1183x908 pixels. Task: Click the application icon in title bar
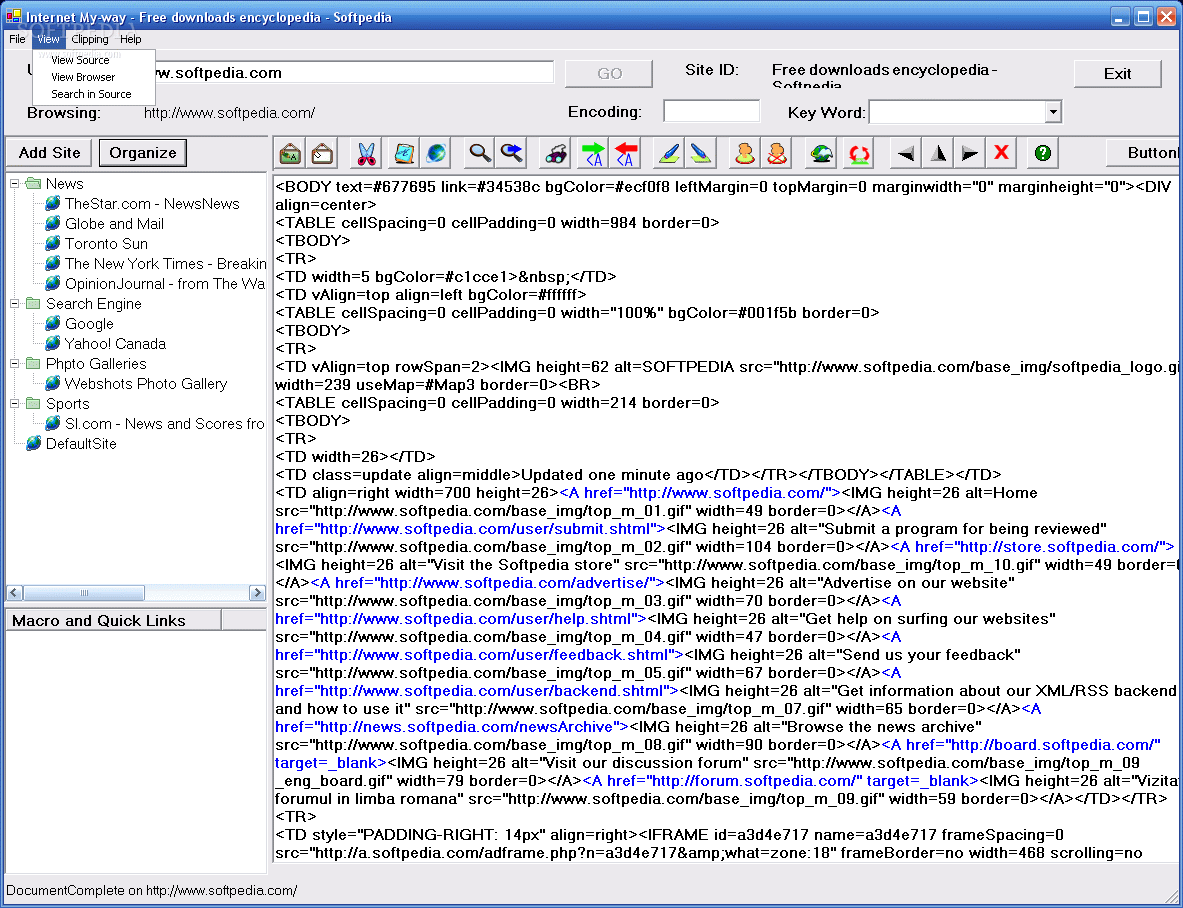pyautogui.click(x=13, y=17)
